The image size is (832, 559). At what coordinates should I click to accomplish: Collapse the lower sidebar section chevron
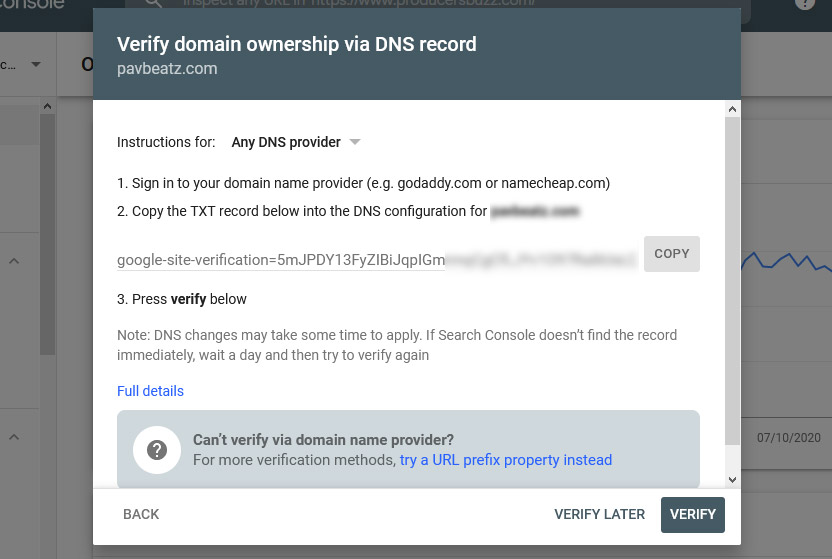coord(14,437)
